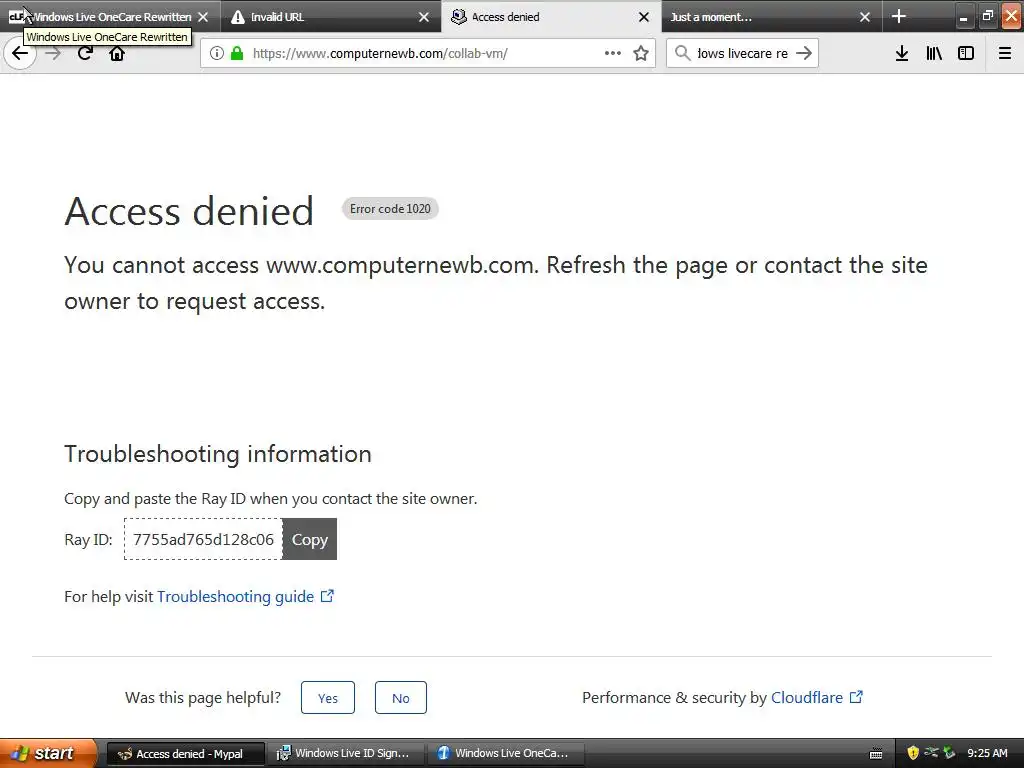The height and width of the screenshot is (768, 1024).
Task: Close the Invalid URL tab
Action: click(x=424, y=17)
